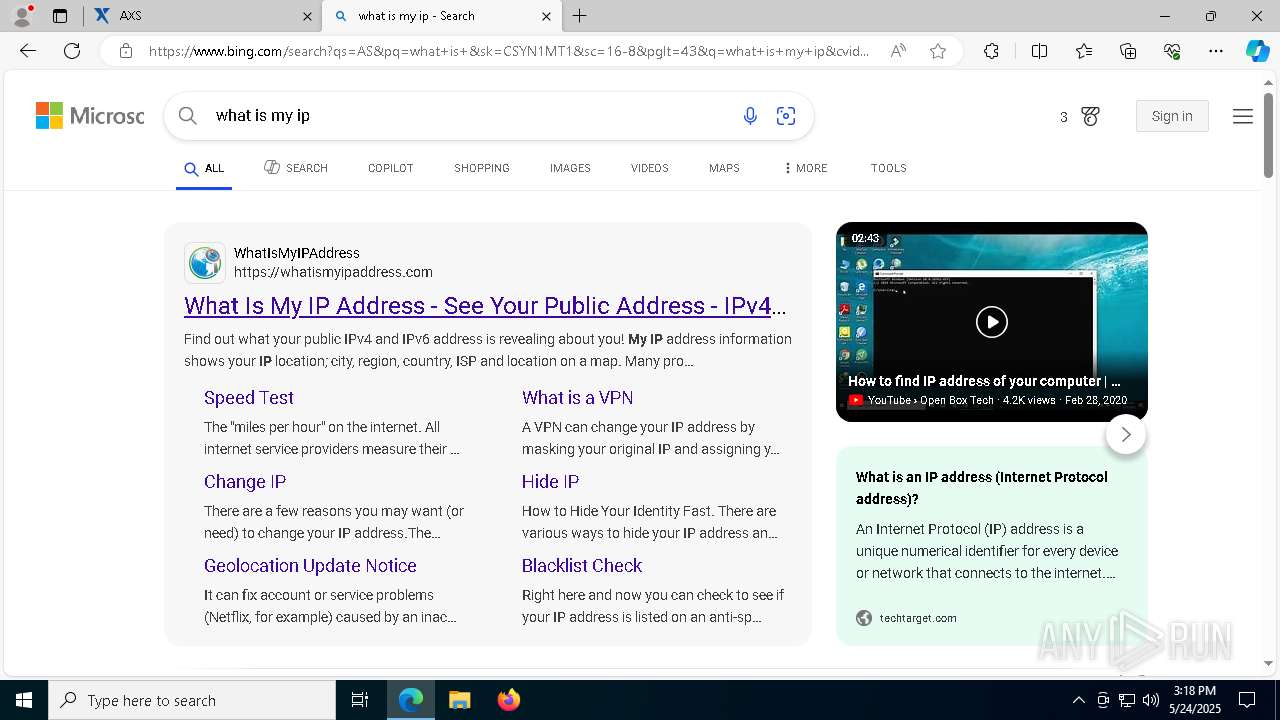Click the page vertical scrollbar

pyautogui.click(x=1268, y=135)
